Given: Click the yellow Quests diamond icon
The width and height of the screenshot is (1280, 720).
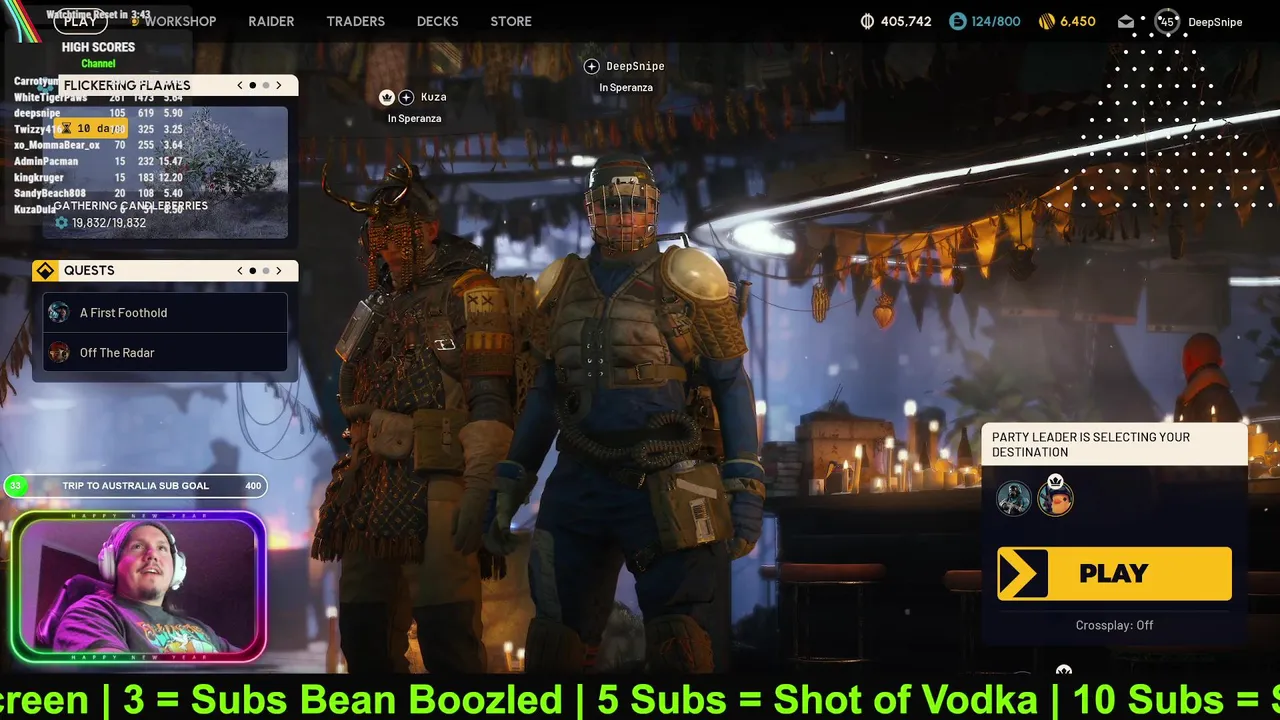Looking at the screenshot, I should pos(45,271).
